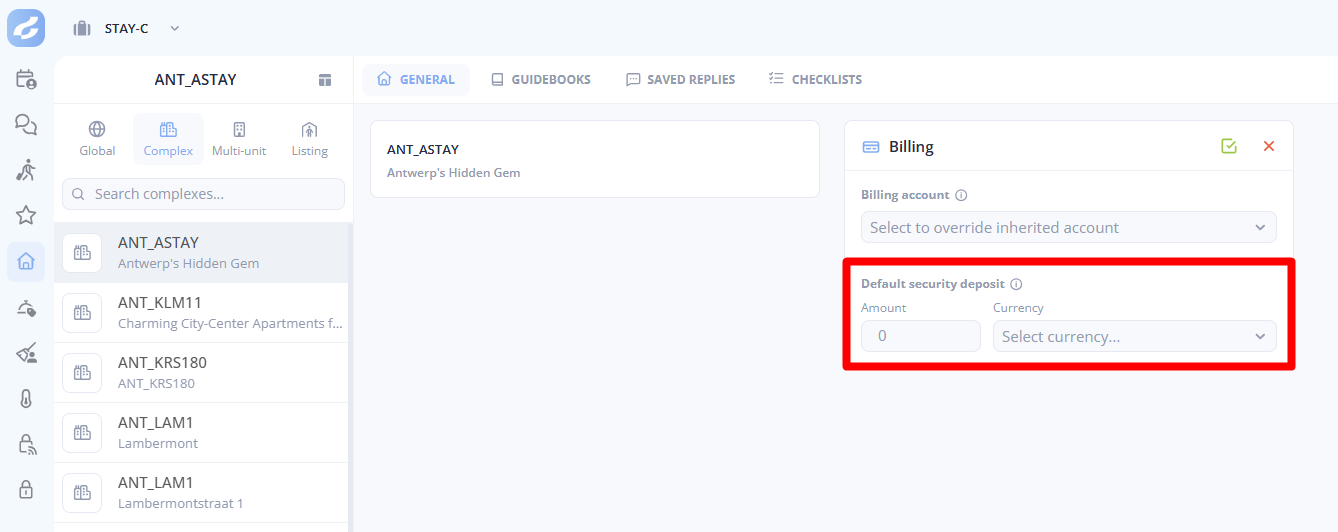Click building icon of ANT_KLM11 row
This screenshot has height=532, width=1338.
tap(82, 313)
